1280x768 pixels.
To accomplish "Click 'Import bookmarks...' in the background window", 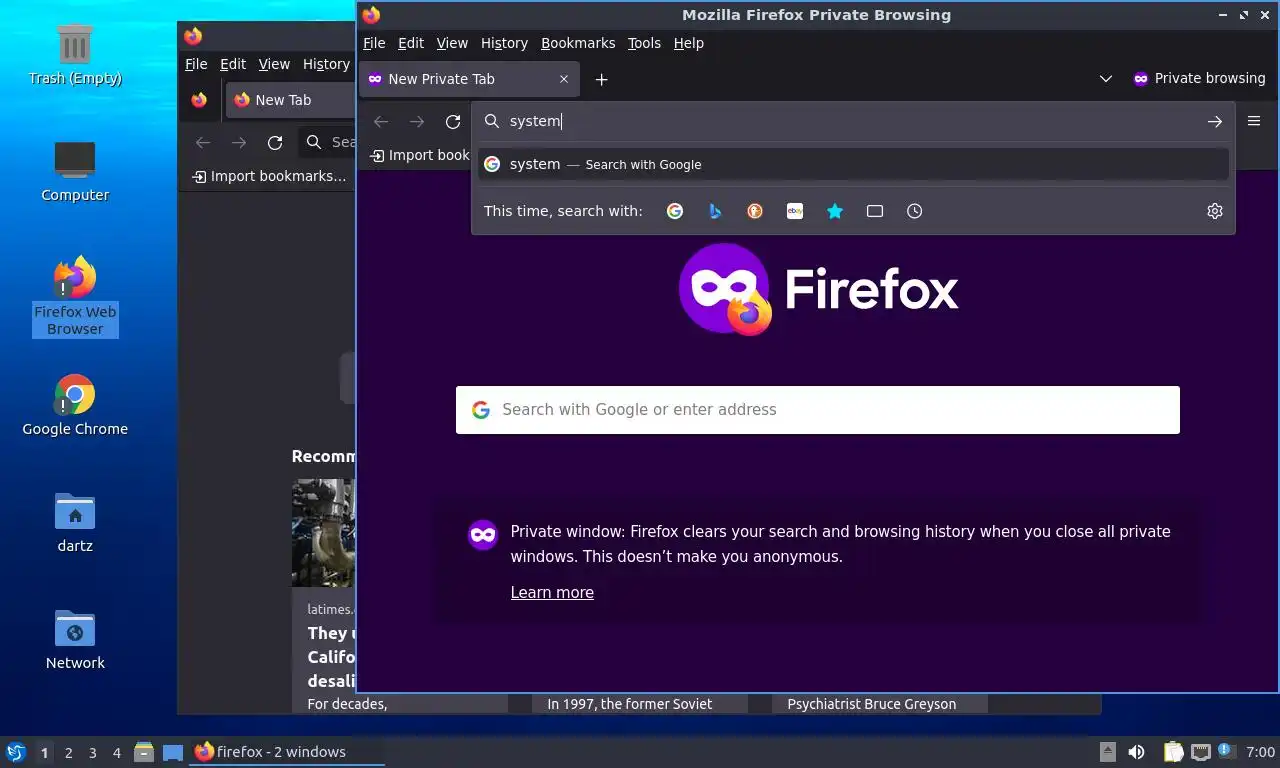I will pos(269,176).
